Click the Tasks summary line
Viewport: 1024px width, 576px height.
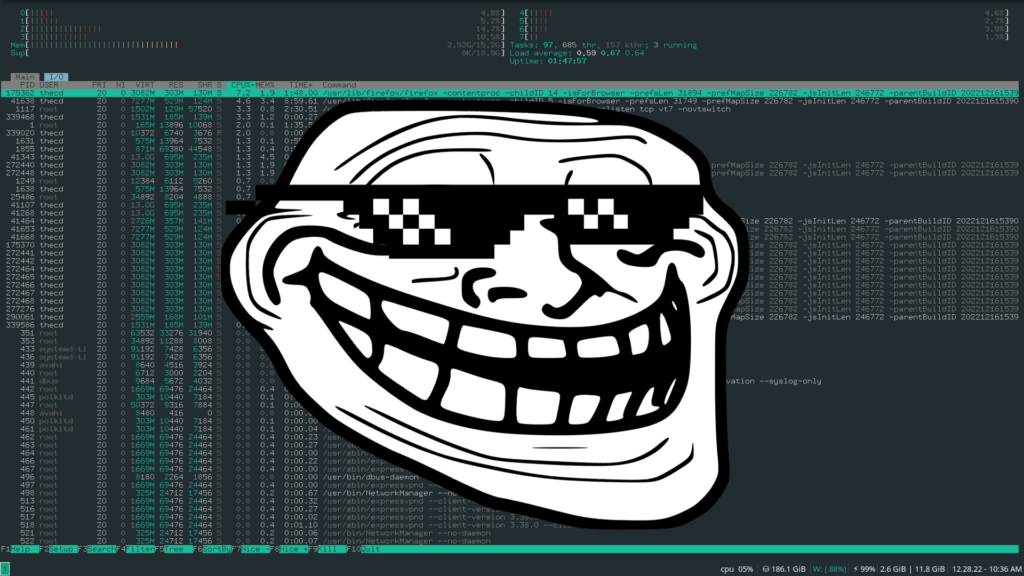click(603, 45)
